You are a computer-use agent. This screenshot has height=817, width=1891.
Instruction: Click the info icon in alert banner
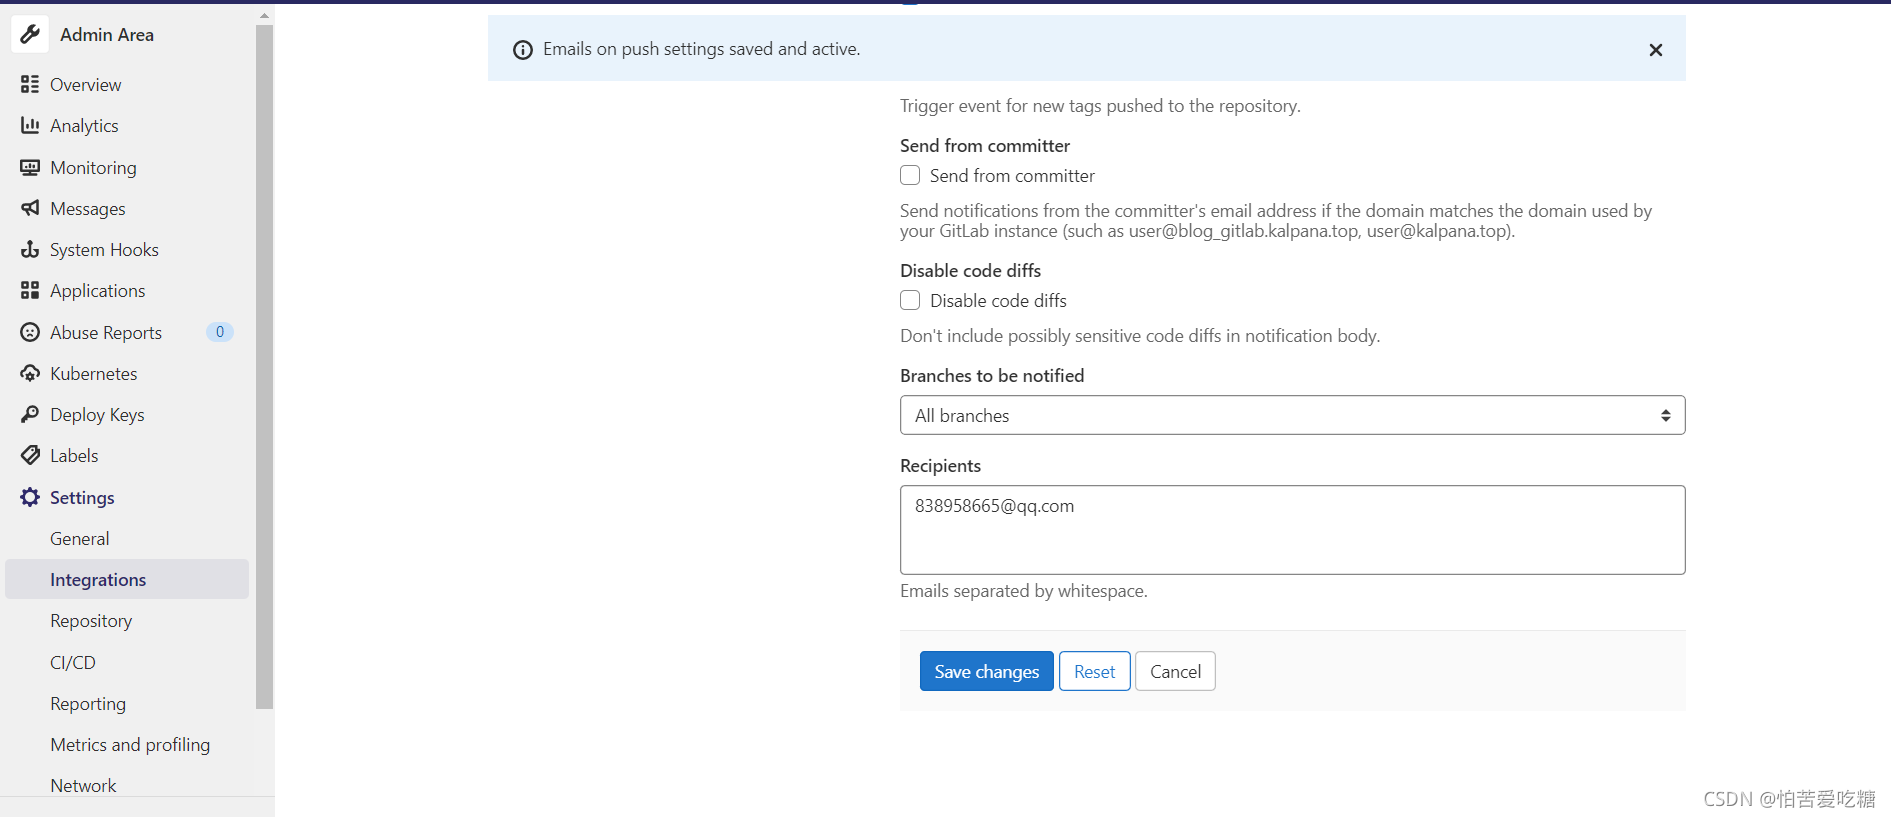523,50
